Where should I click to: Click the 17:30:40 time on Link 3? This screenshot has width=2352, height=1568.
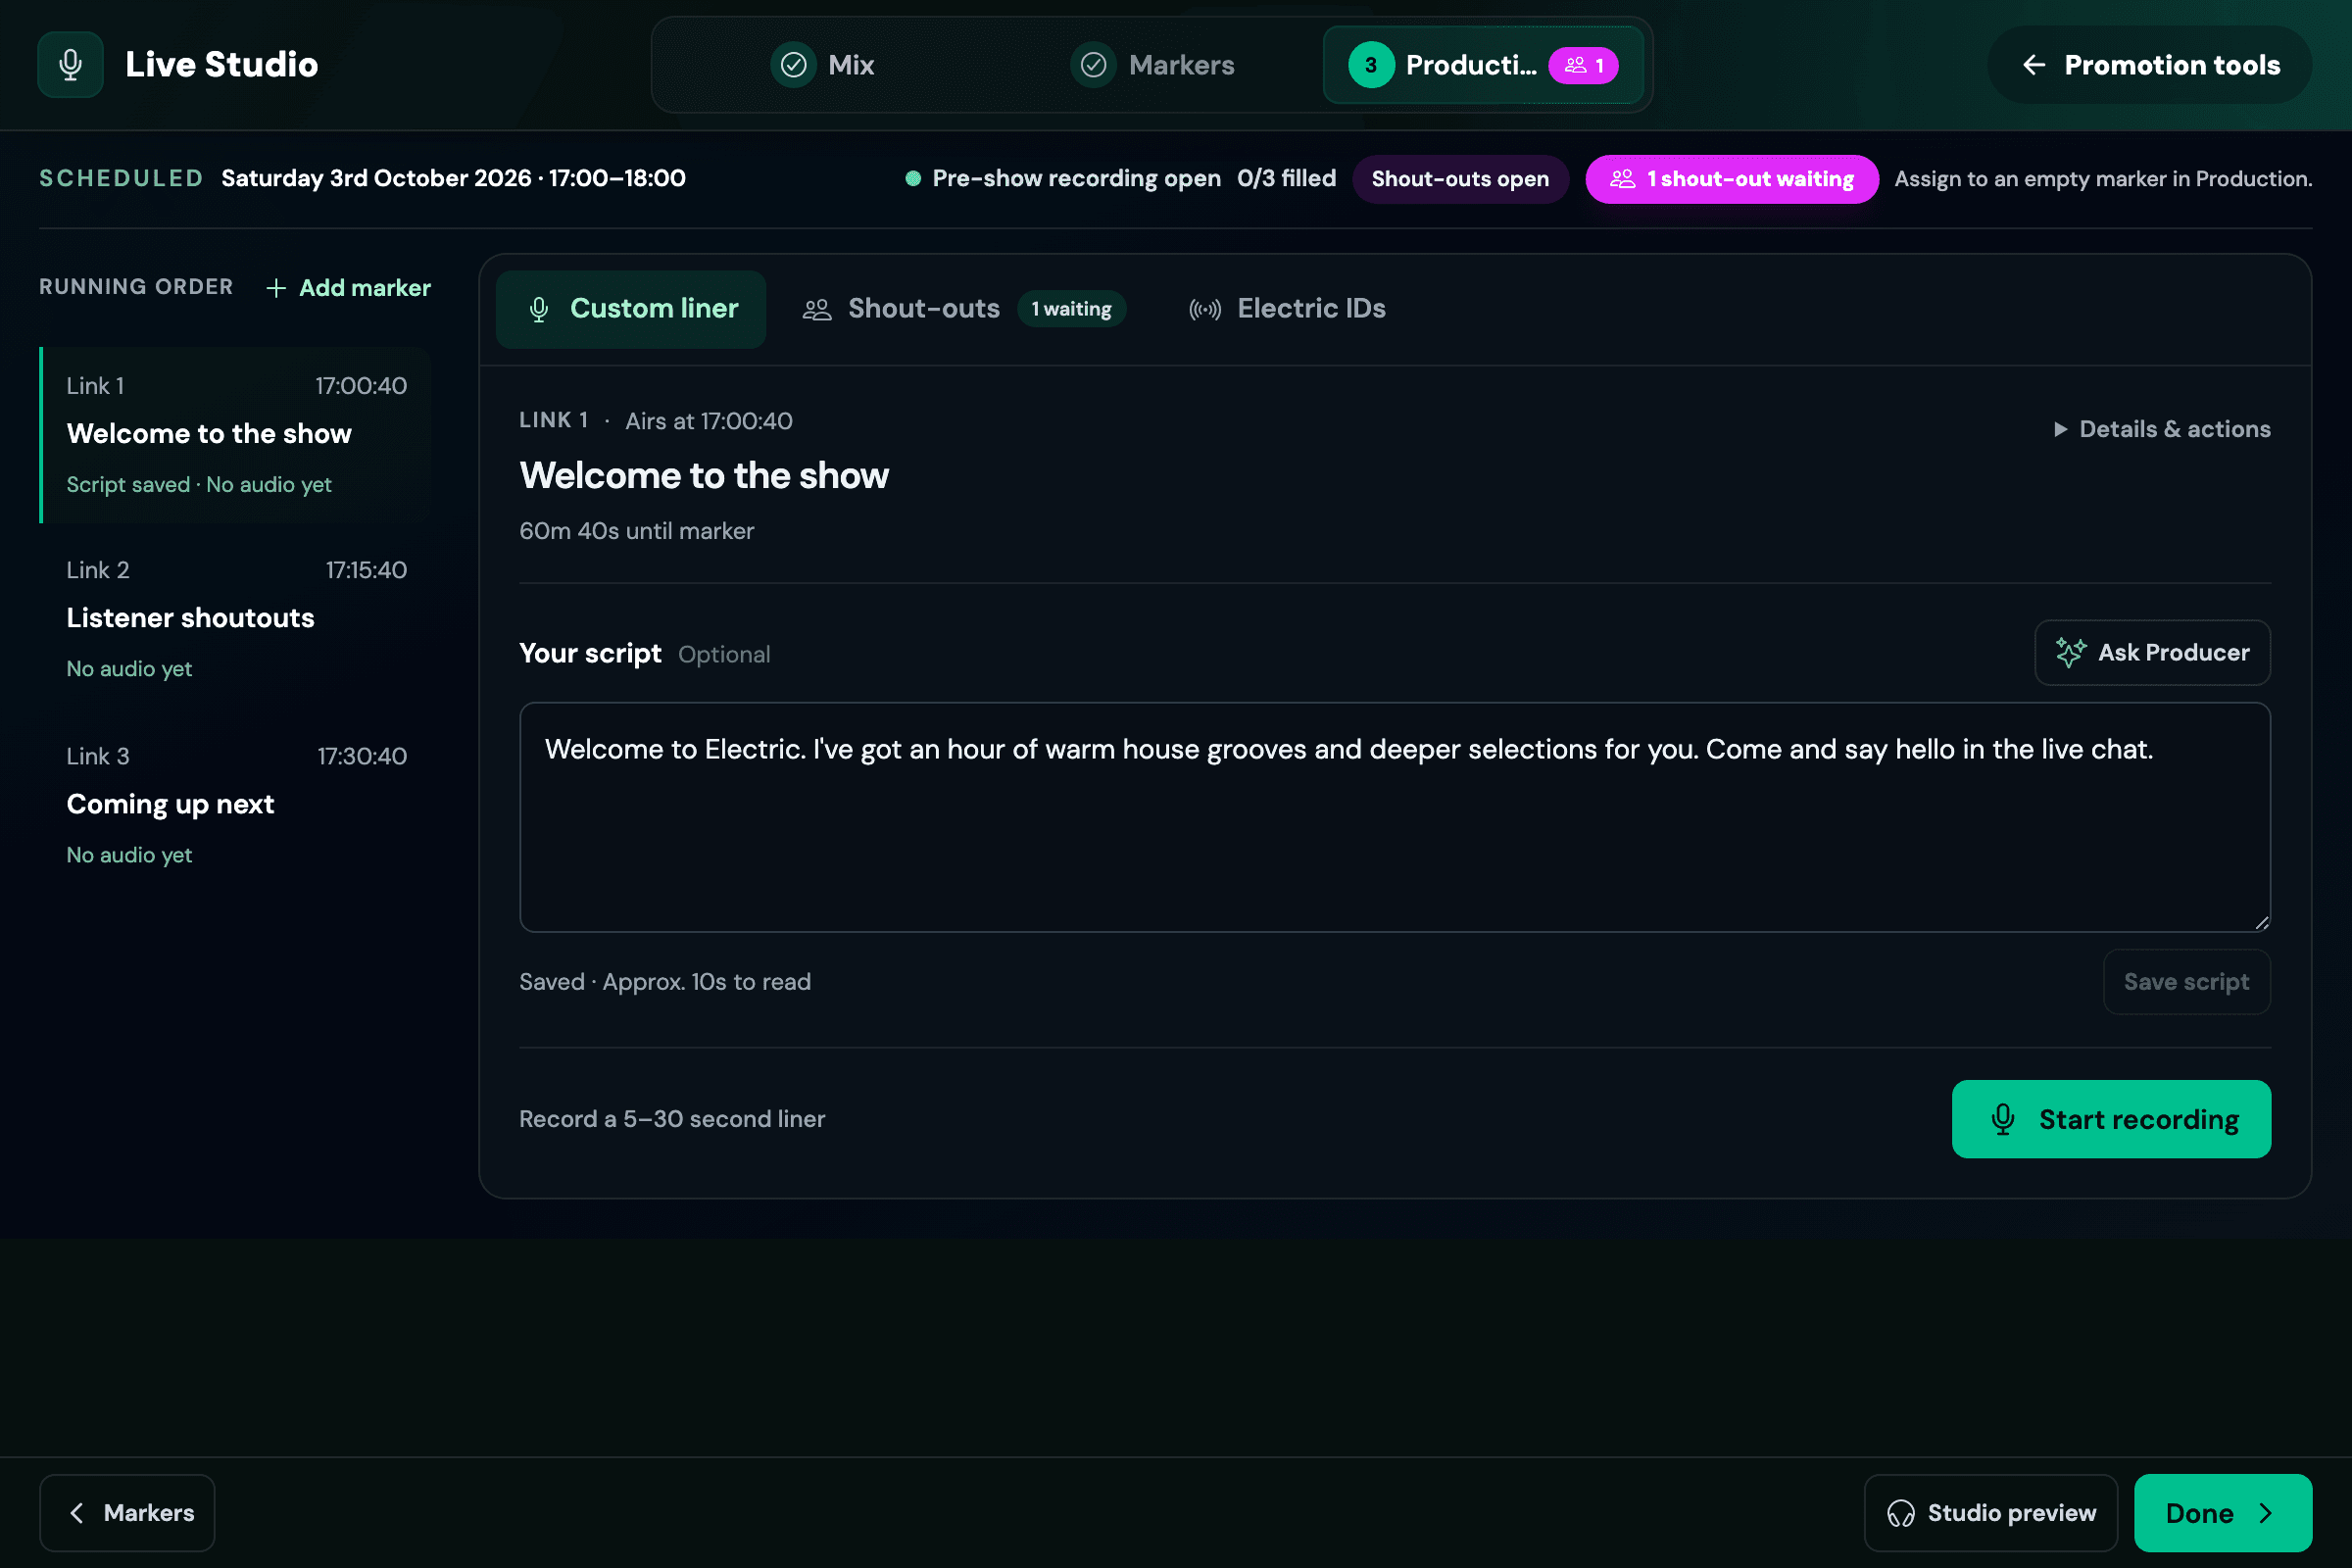362,757
